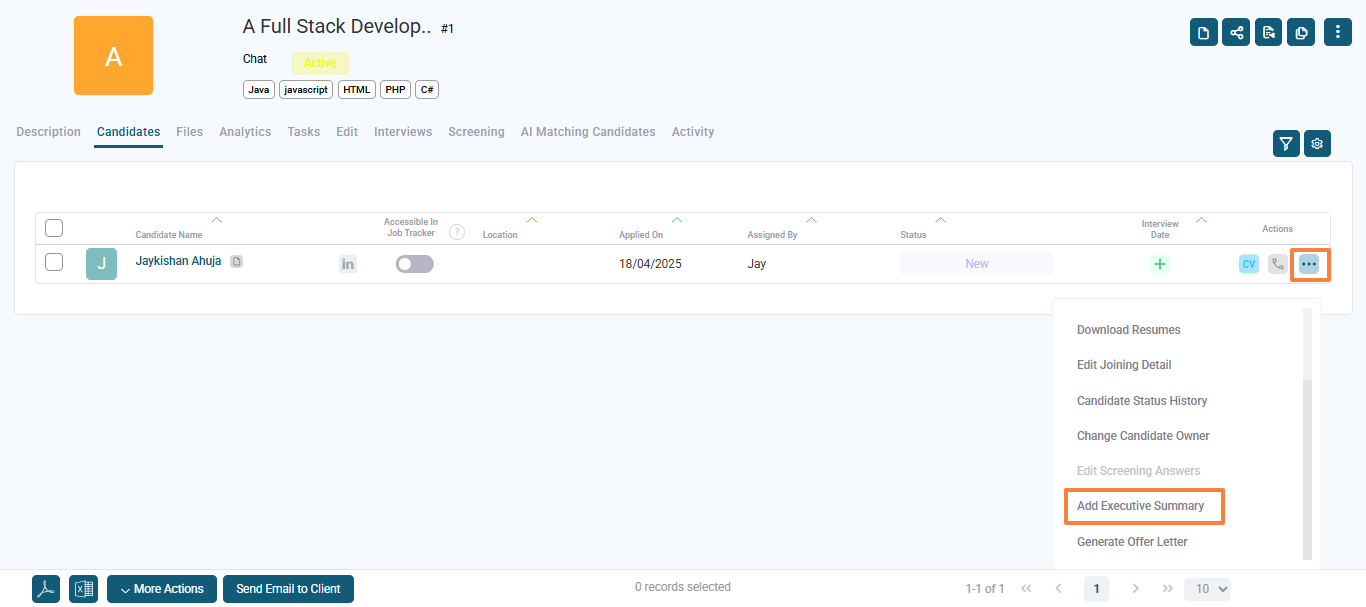Click the Chat link under job title
This screenshot has height=607, width=1366.
tap(255, 59)
